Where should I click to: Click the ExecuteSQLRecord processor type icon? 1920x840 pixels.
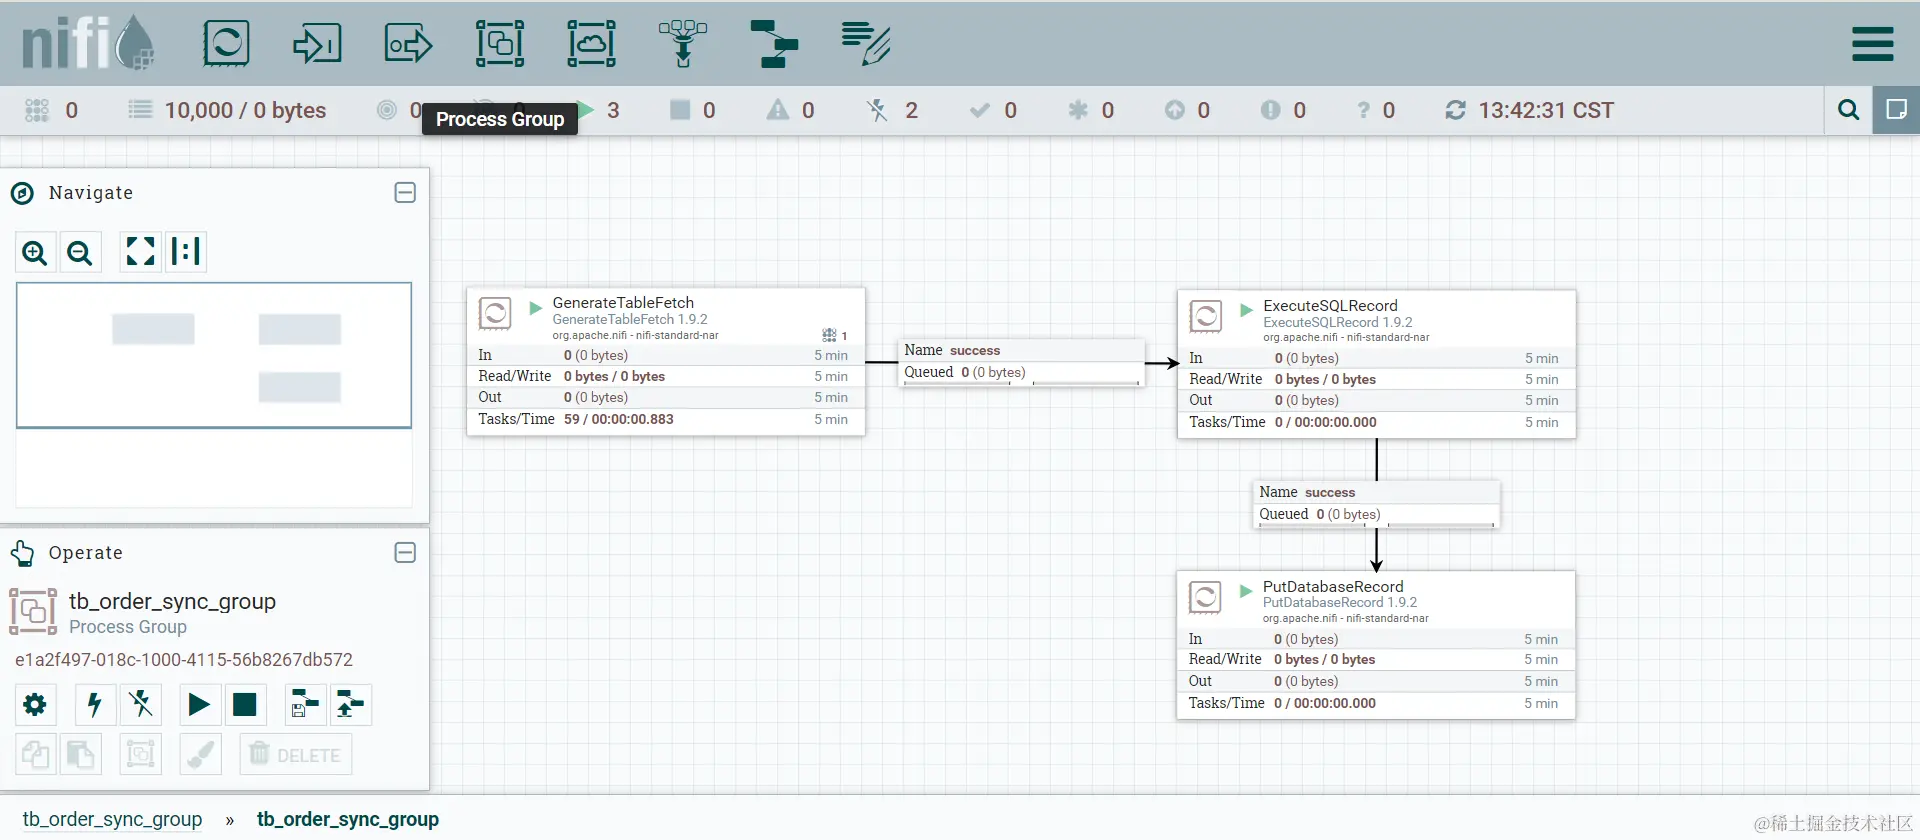[1206, 317]
